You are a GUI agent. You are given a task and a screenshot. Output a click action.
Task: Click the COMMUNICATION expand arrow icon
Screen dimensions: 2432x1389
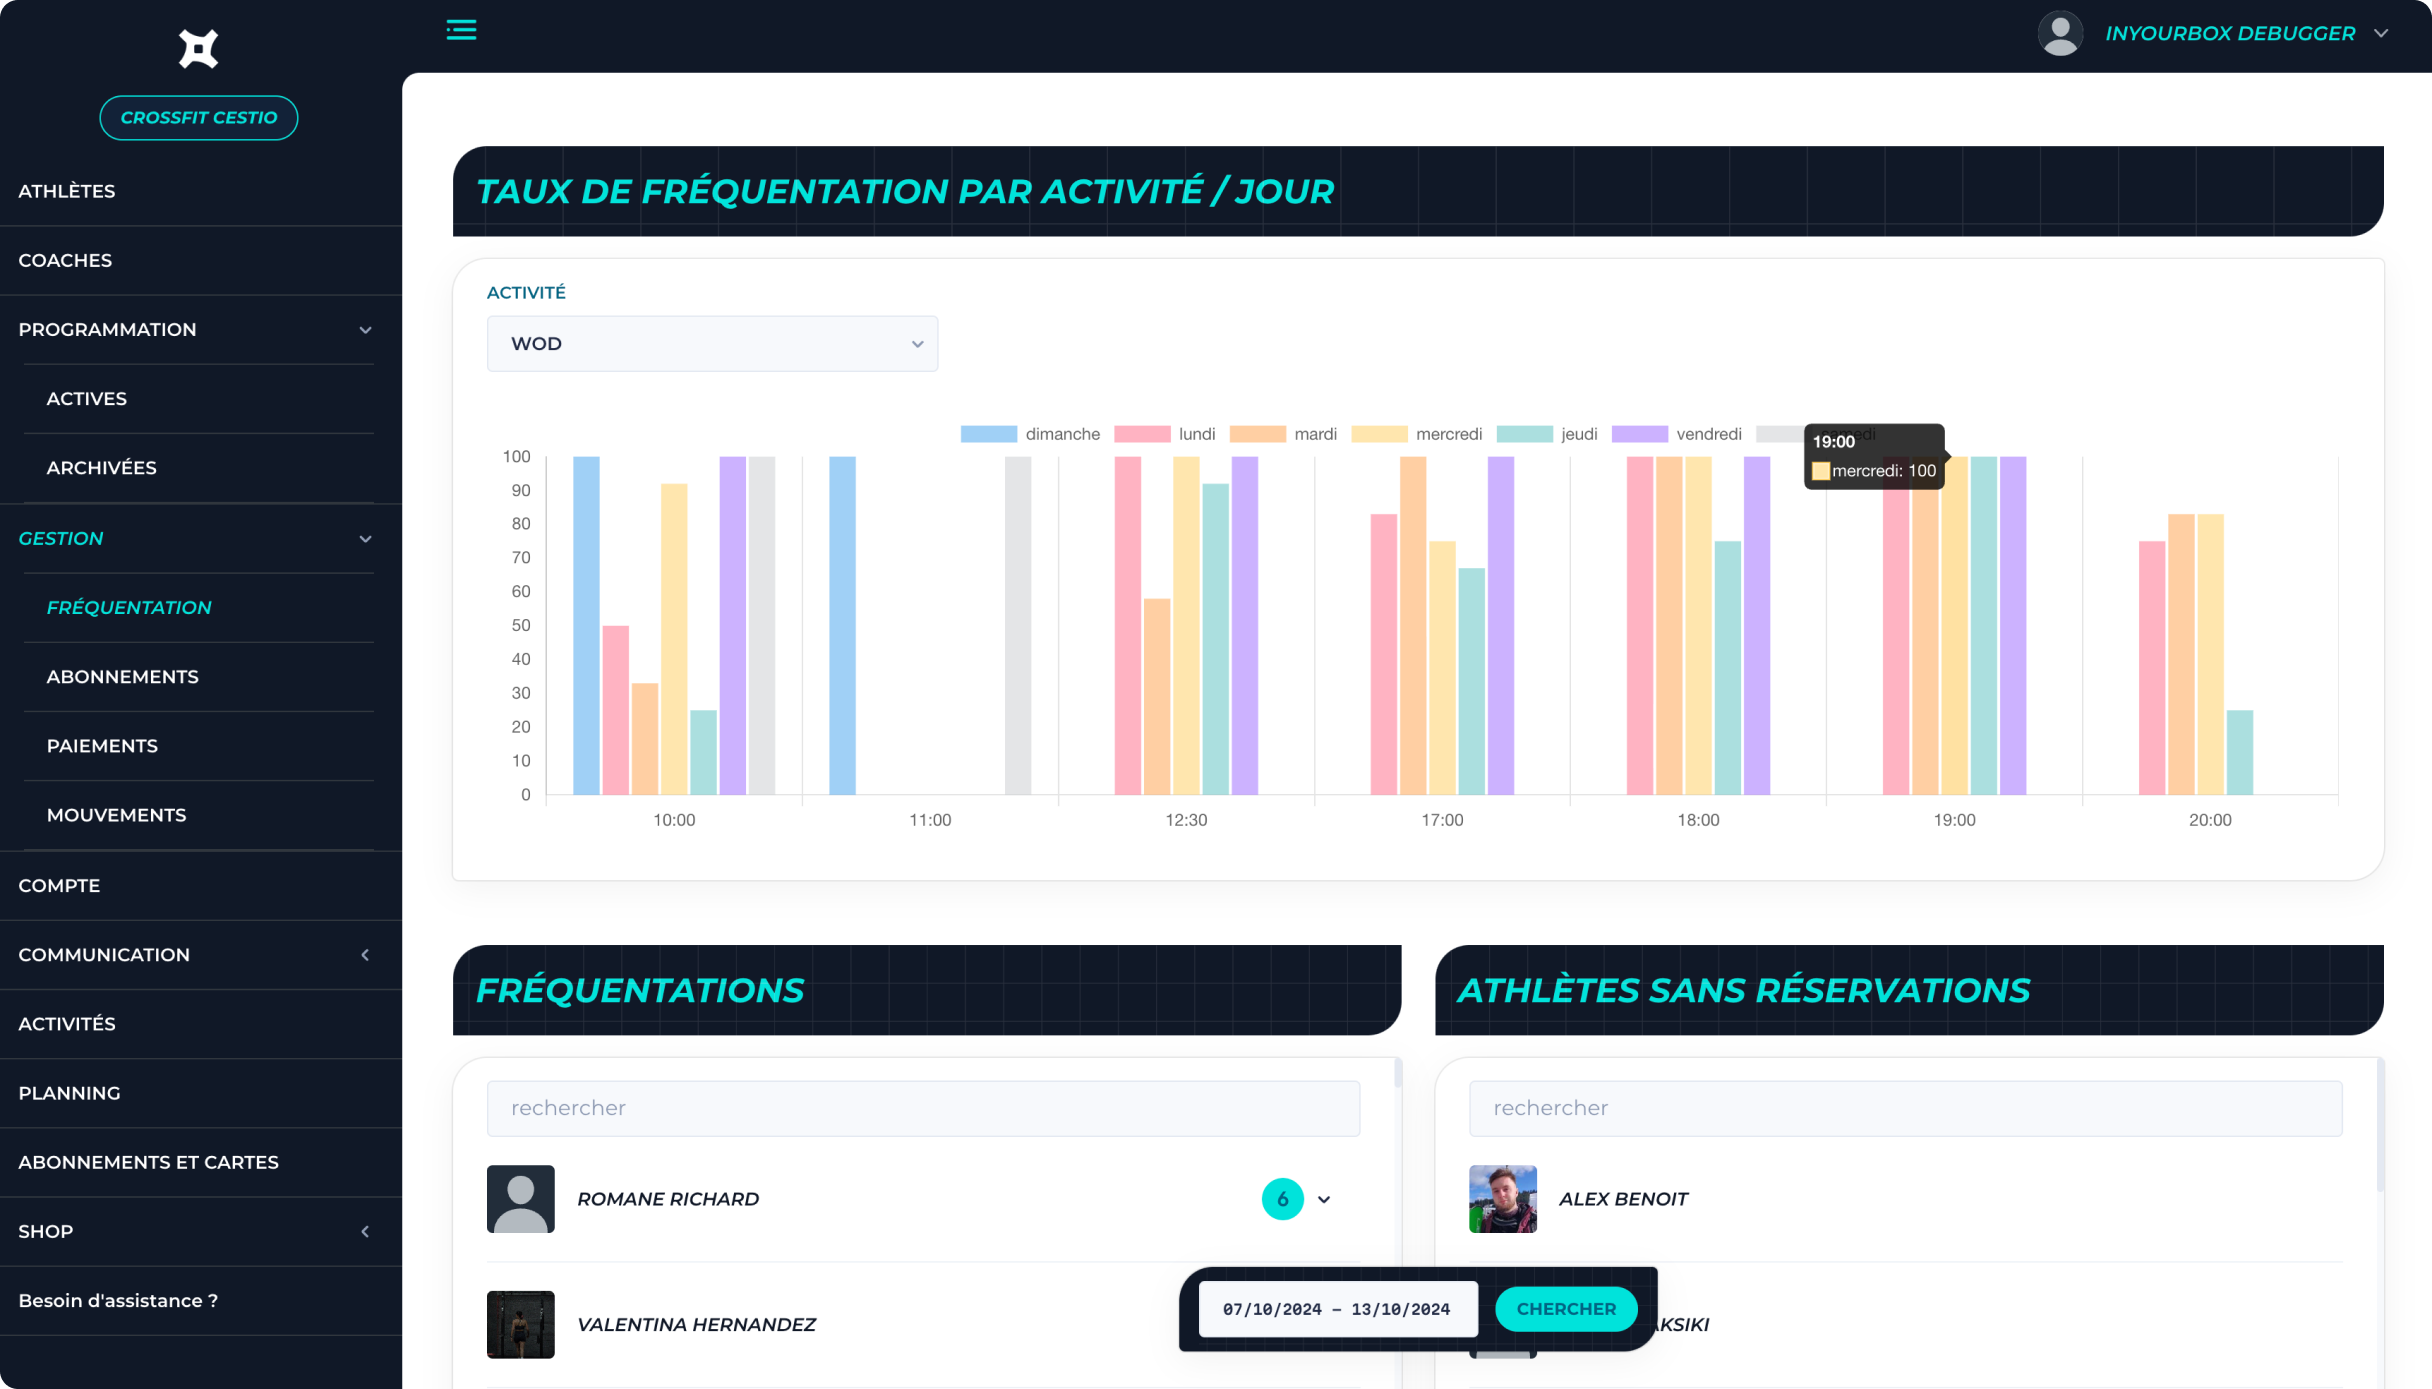click(366, 955)
